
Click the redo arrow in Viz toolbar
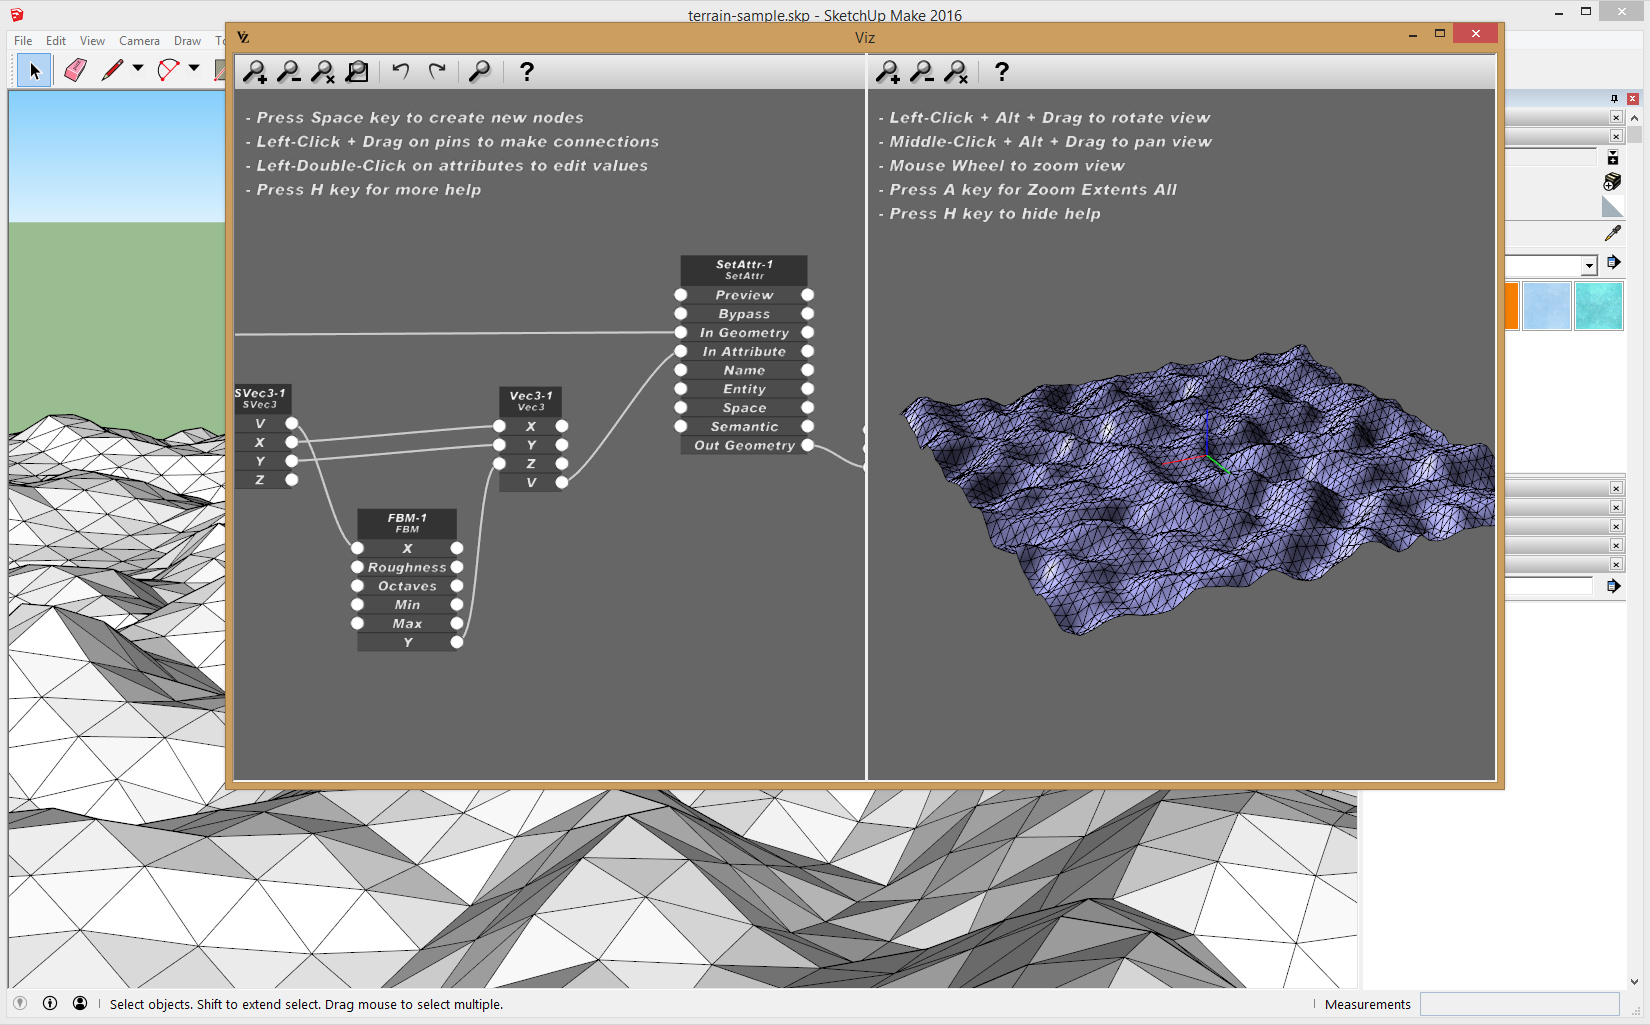click(437, 71)
